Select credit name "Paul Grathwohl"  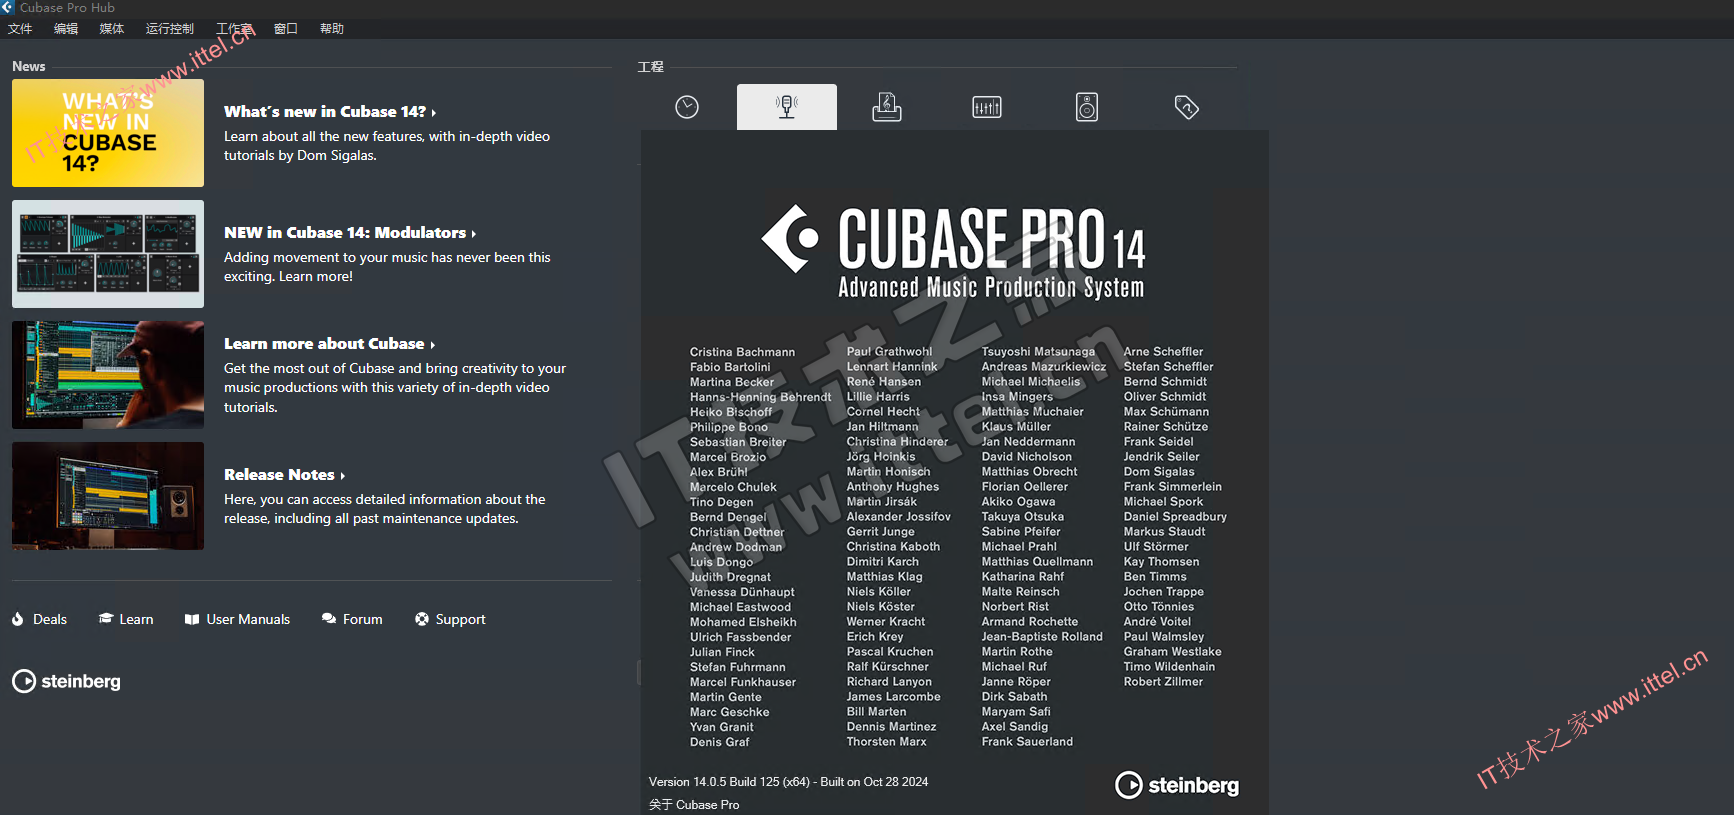[889, 352]
